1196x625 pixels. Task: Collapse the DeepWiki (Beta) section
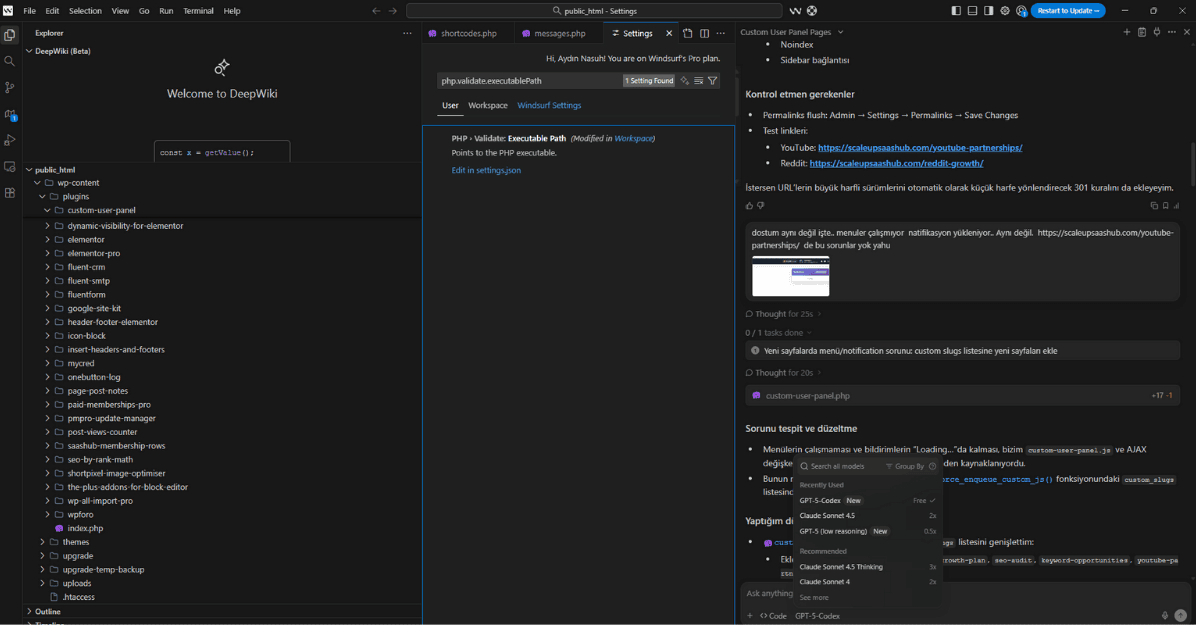click(28, 51)
